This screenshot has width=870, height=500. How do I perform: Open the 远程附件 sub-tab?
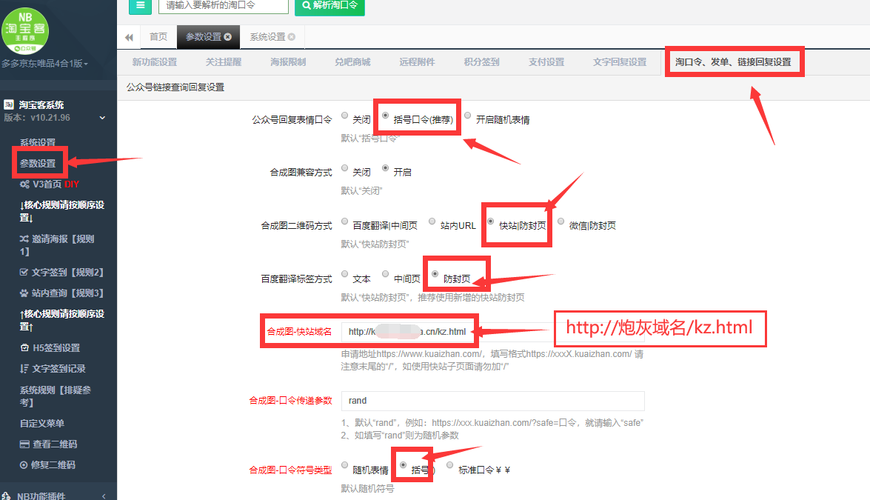417,62
